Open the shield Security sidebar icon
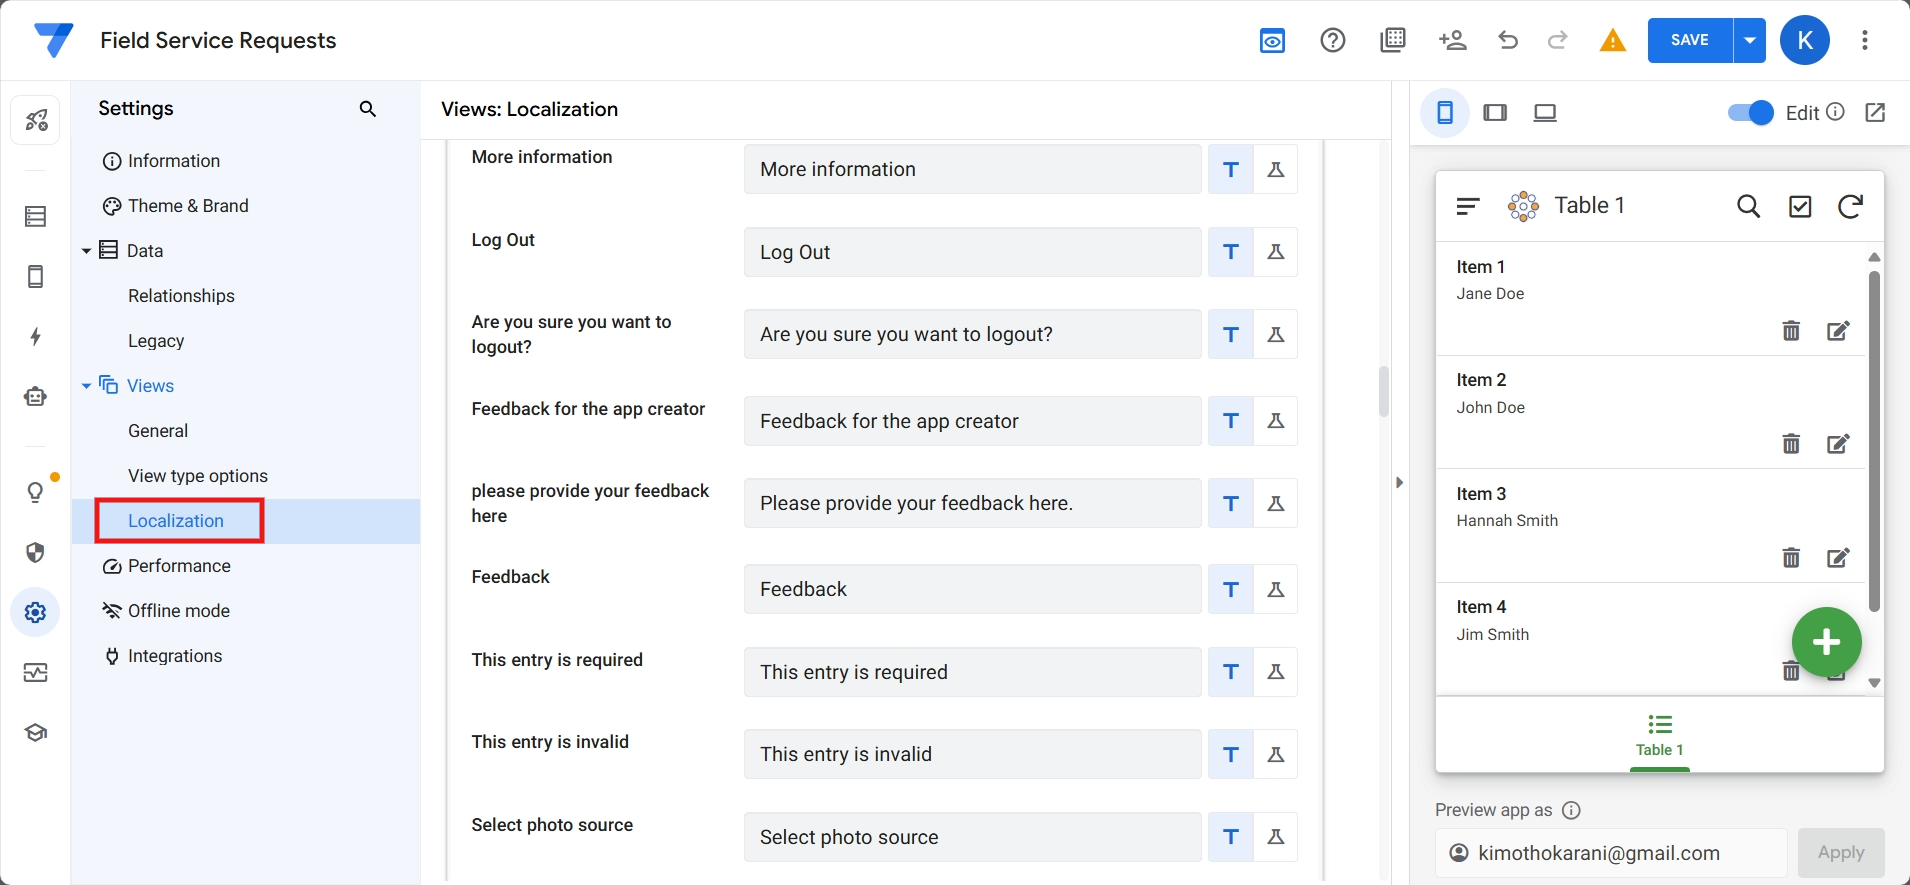The height and width of the screenshot is (885, 1910). pyautogui.click(x=36, y=553)
